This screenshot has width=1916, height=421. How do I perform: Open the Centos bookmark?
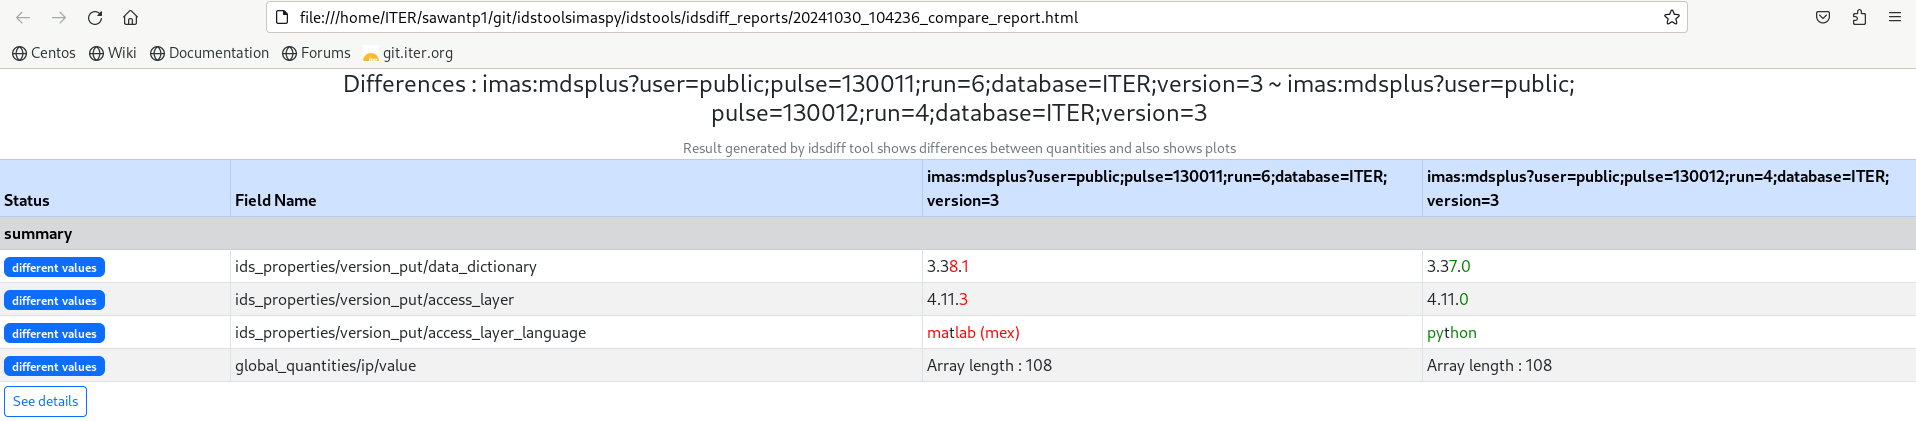tap(44, 53)
